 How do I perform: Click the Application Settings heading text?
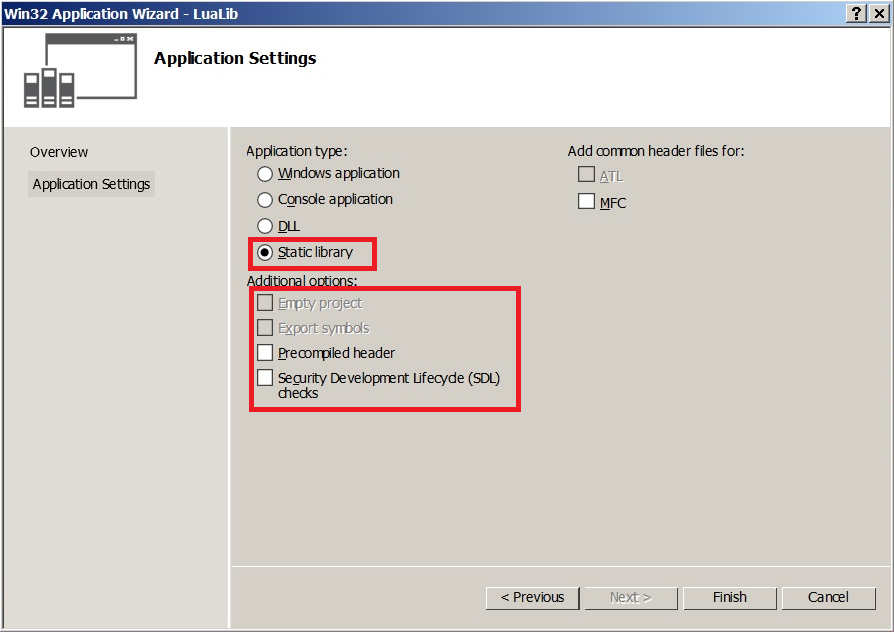[235, 59]
